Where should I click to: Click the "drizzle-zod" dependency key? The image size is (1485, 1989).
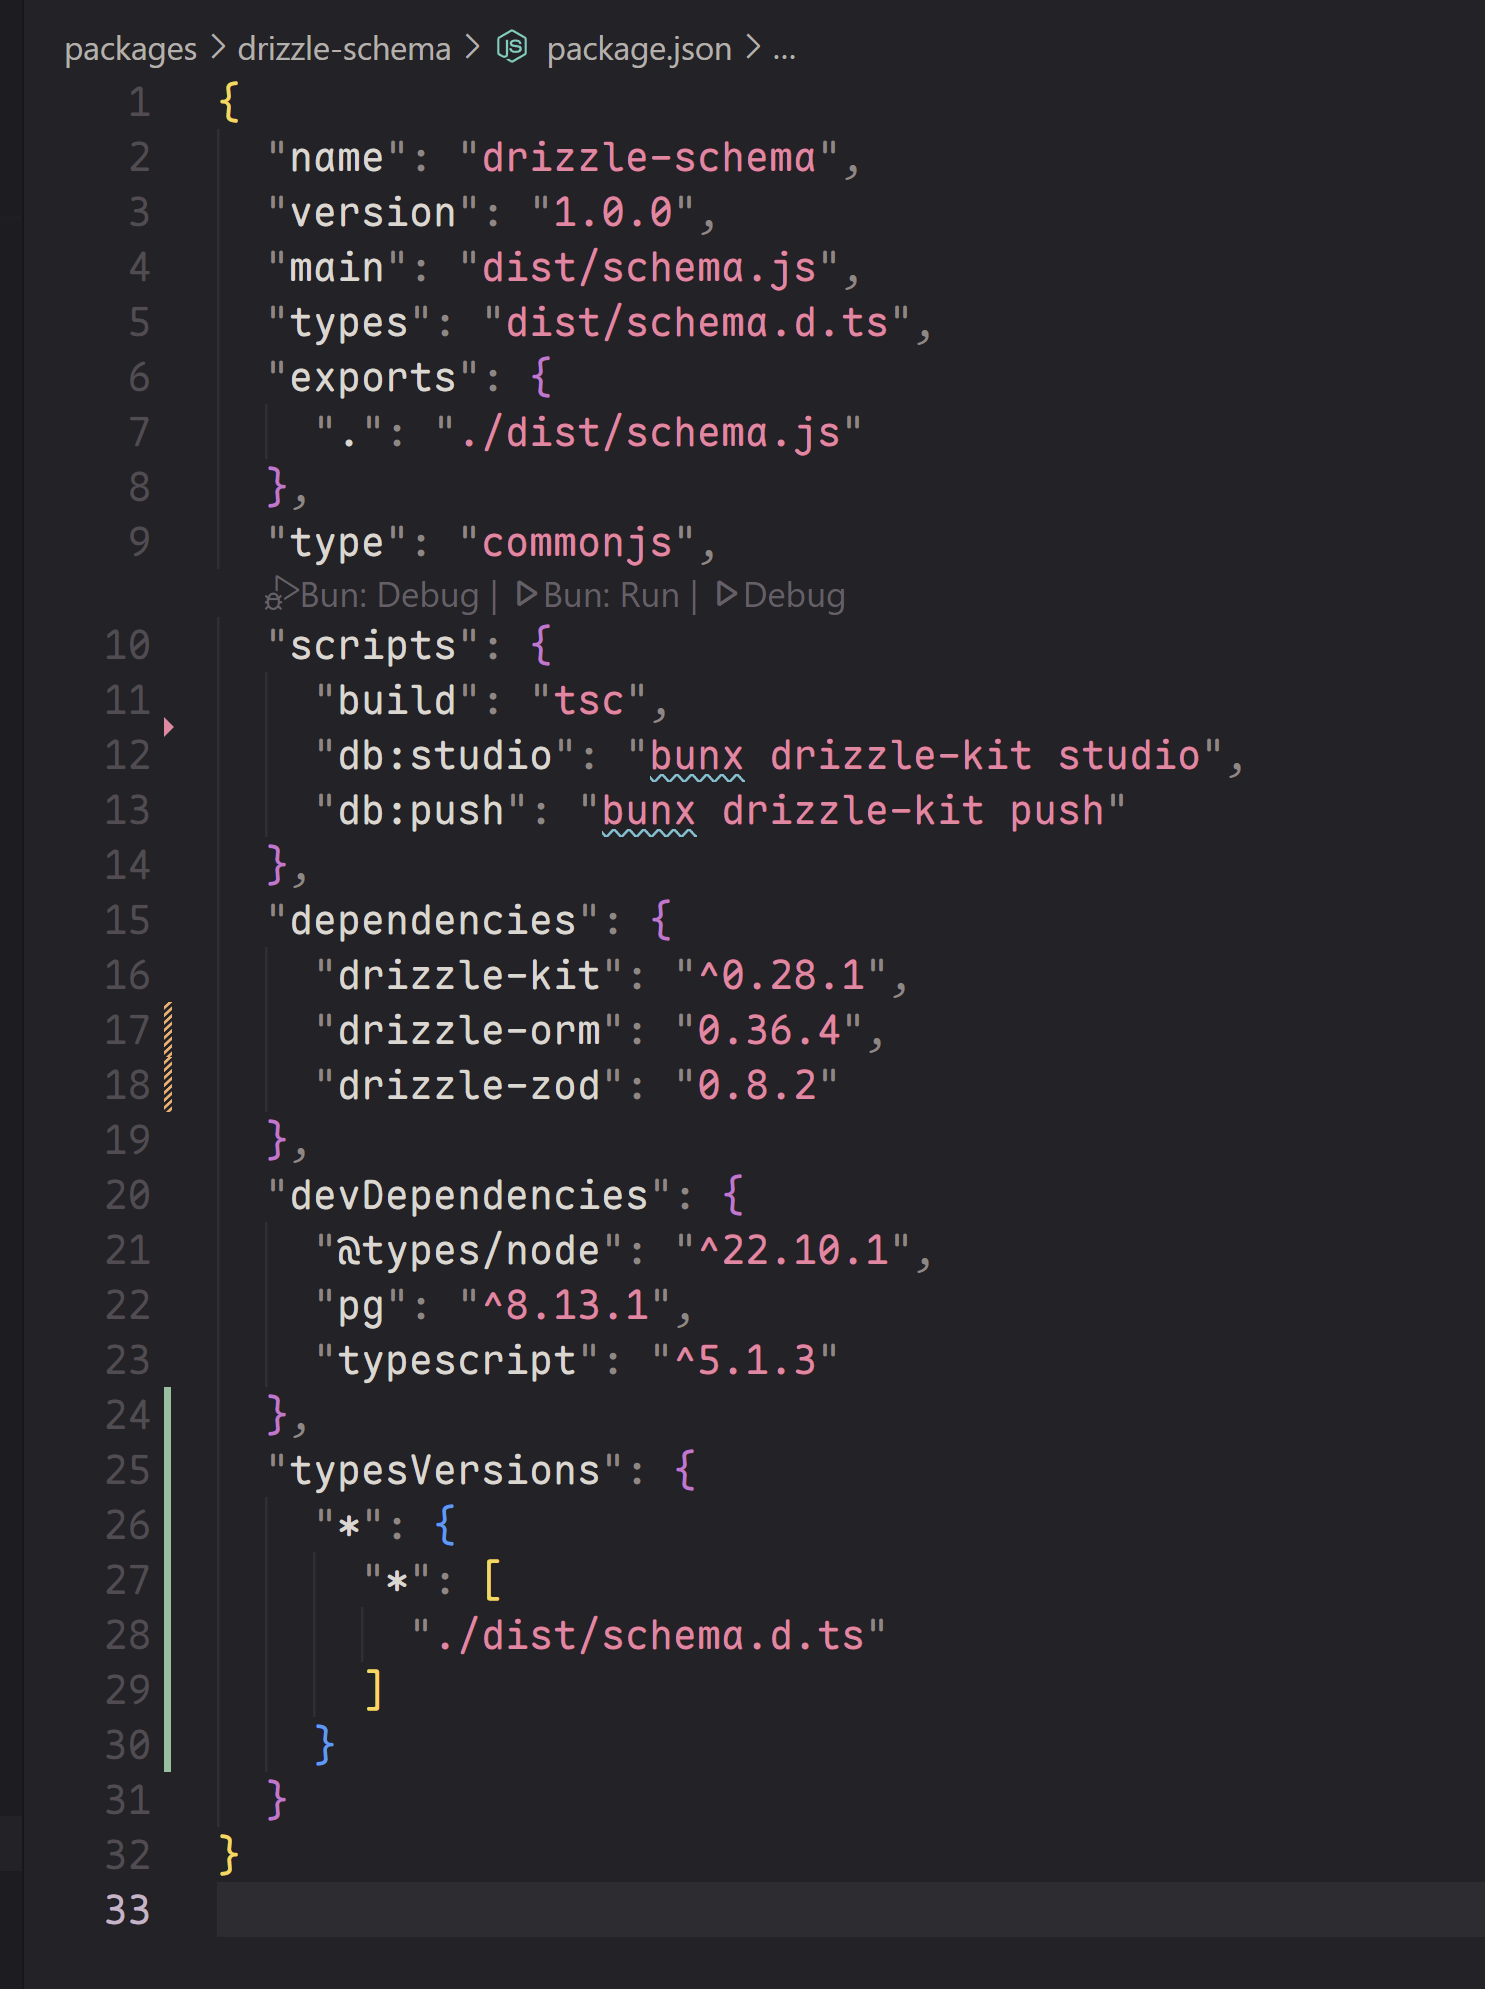point(469,1086)
